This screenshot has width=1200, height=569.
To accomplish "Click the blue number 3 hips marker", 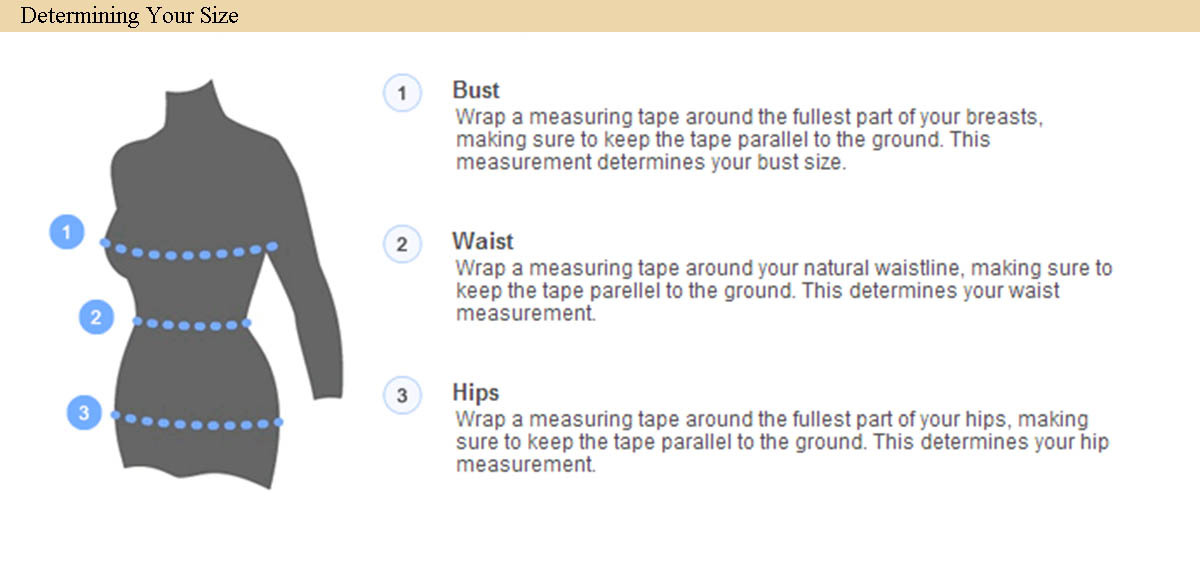I will pos(84,412).
